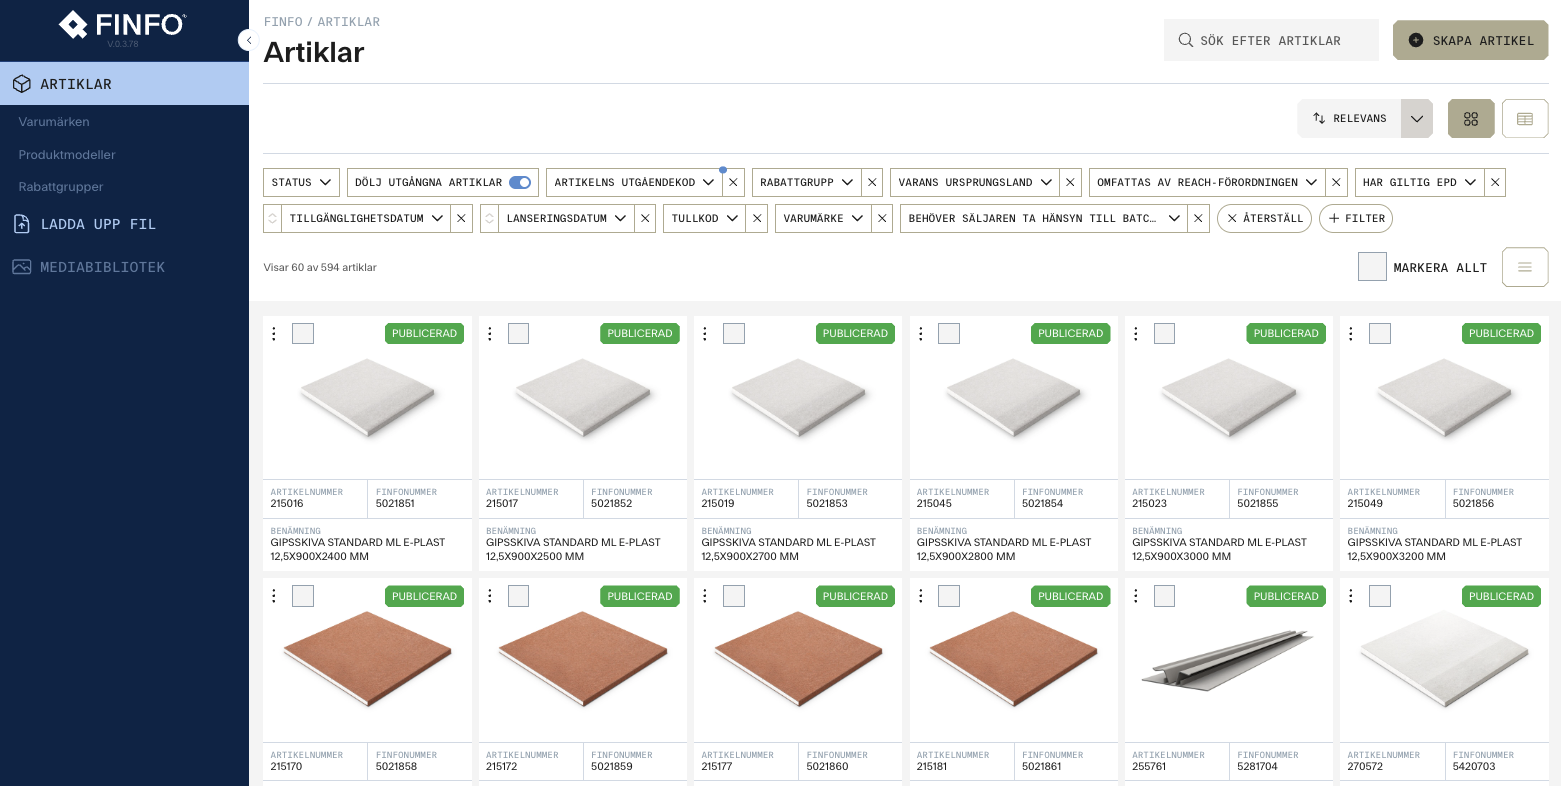This screenshot has width=1561, height=786.
Task: Open three-dot menu on article 215016
Action: pos(274,333)
